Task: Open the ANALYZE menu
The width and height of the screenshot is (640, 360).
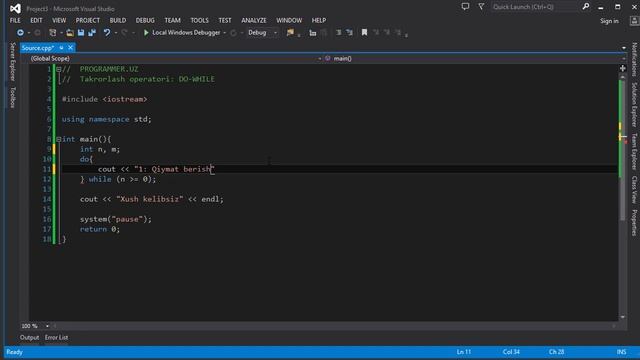Action: click(253, 20)
